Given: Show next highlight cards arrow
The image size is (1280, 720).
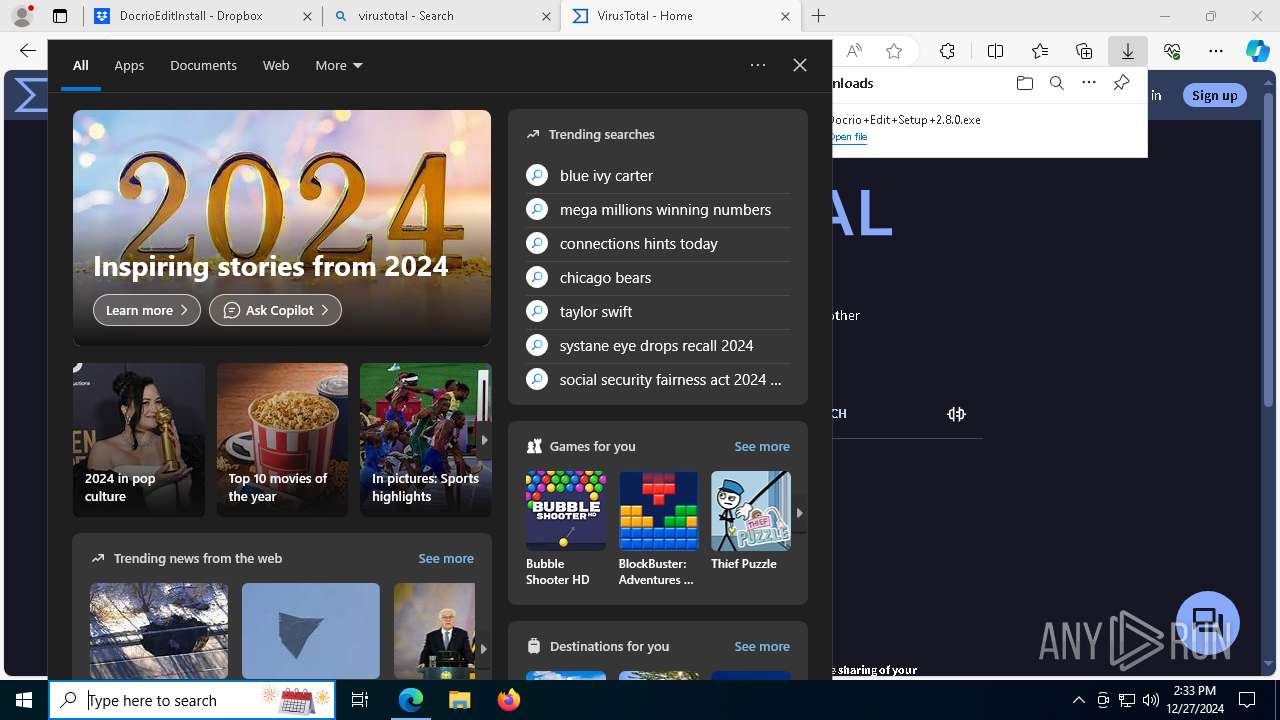Looking at the screenshot, I should coord(484,440).
